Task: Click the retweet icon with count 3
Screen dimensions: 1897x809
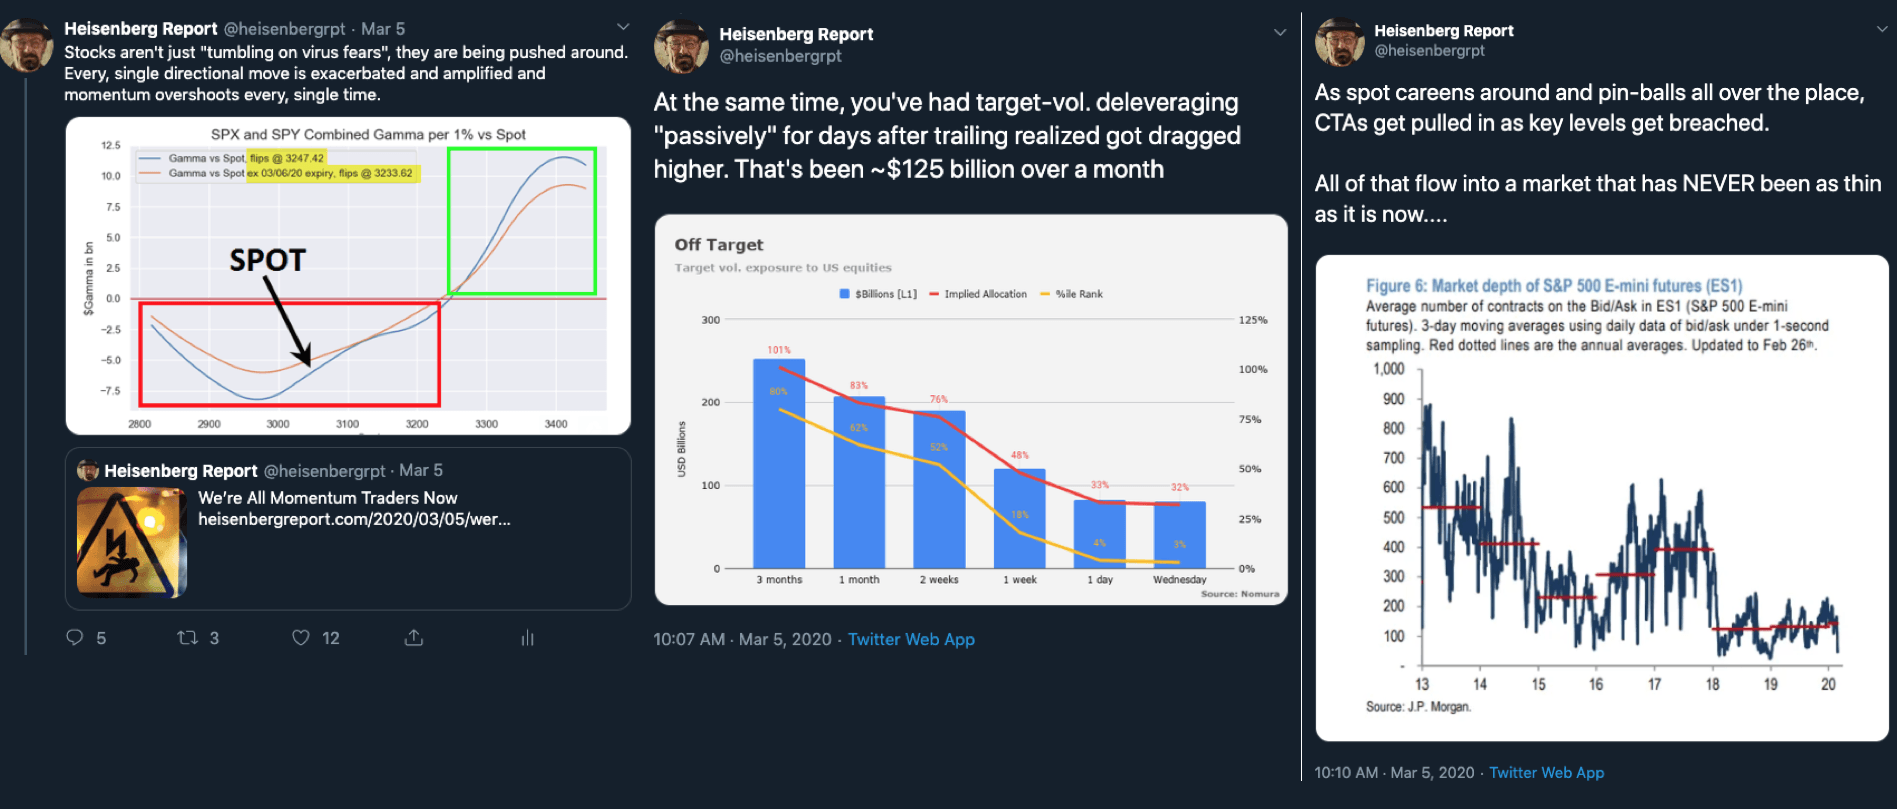Action: [187, 637]
